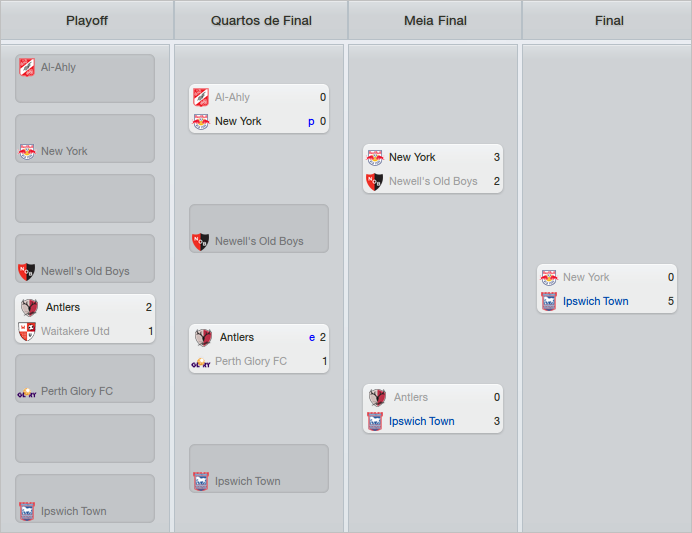Click Al-Ahly crest in Playoff column

click(27, 67)
